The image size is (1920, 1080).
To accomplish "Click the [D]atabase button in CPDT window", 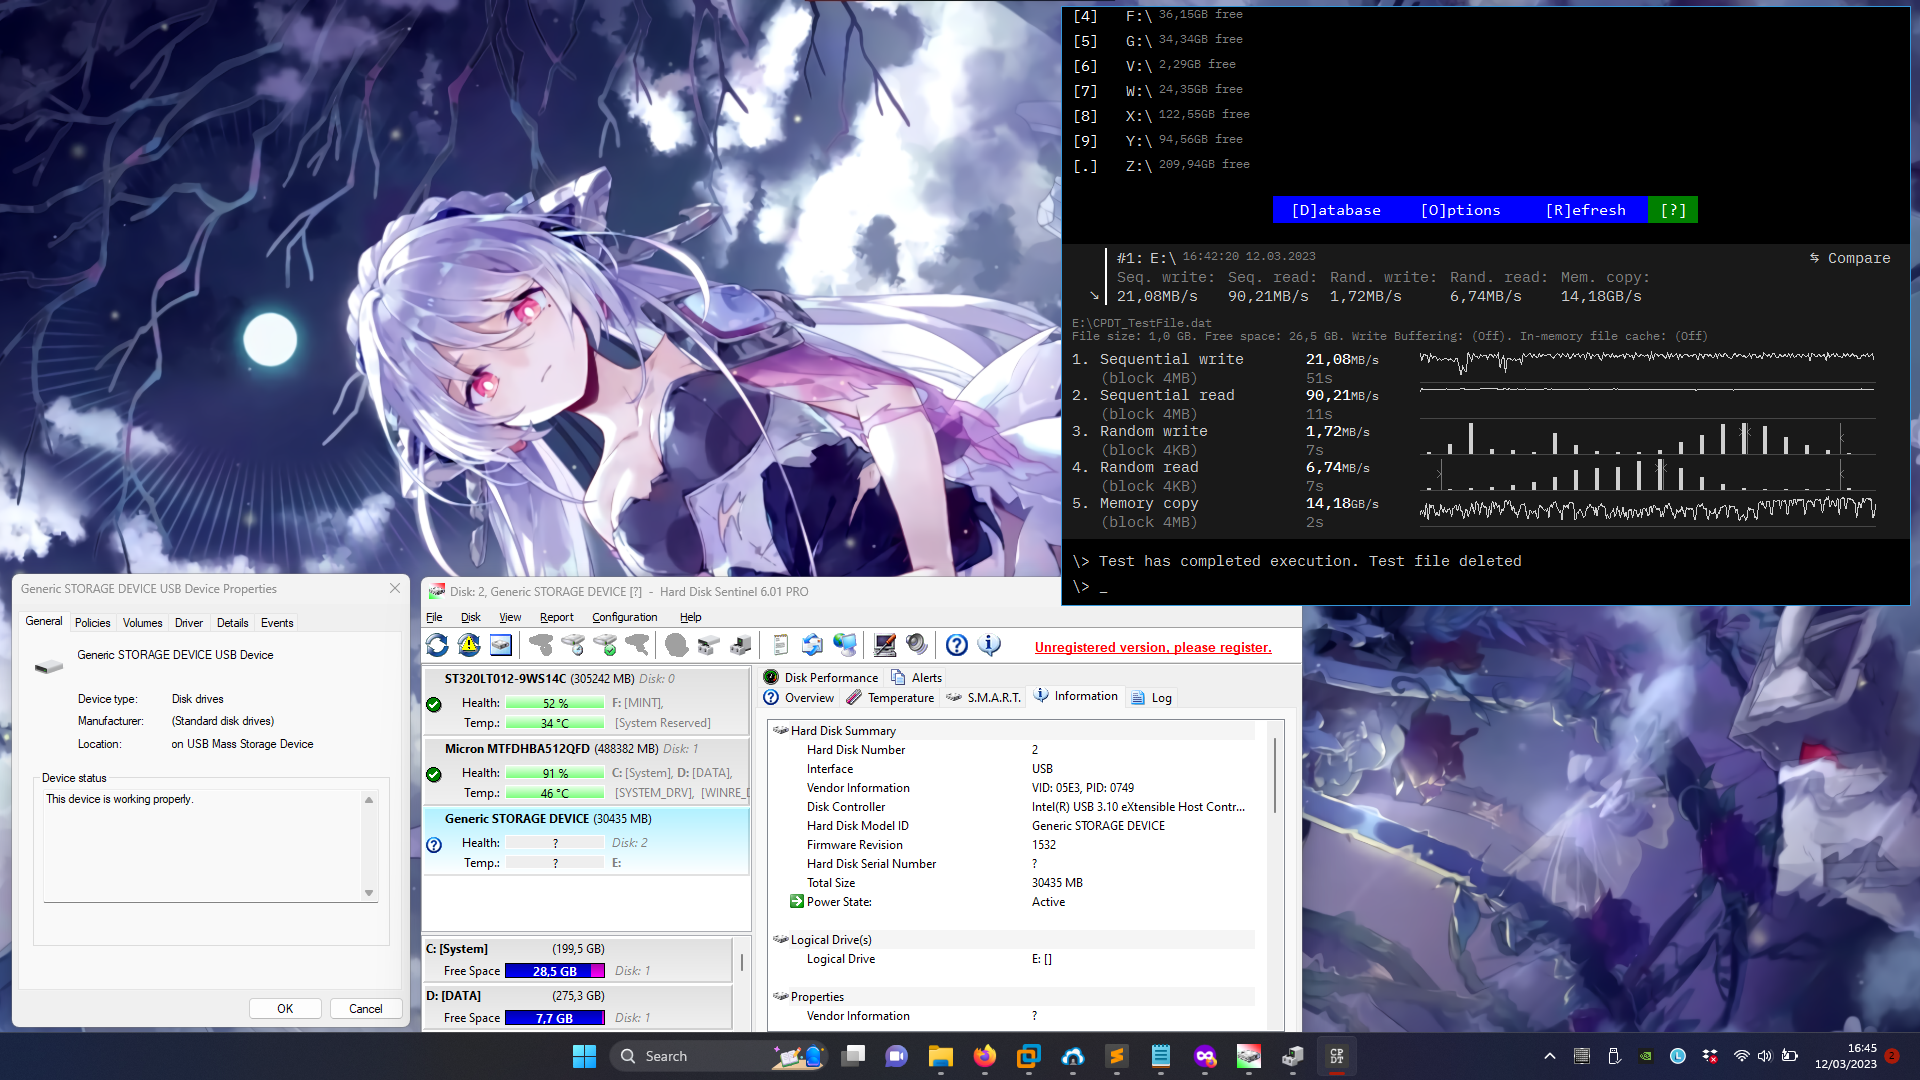I will click(x=1336, y=210).
